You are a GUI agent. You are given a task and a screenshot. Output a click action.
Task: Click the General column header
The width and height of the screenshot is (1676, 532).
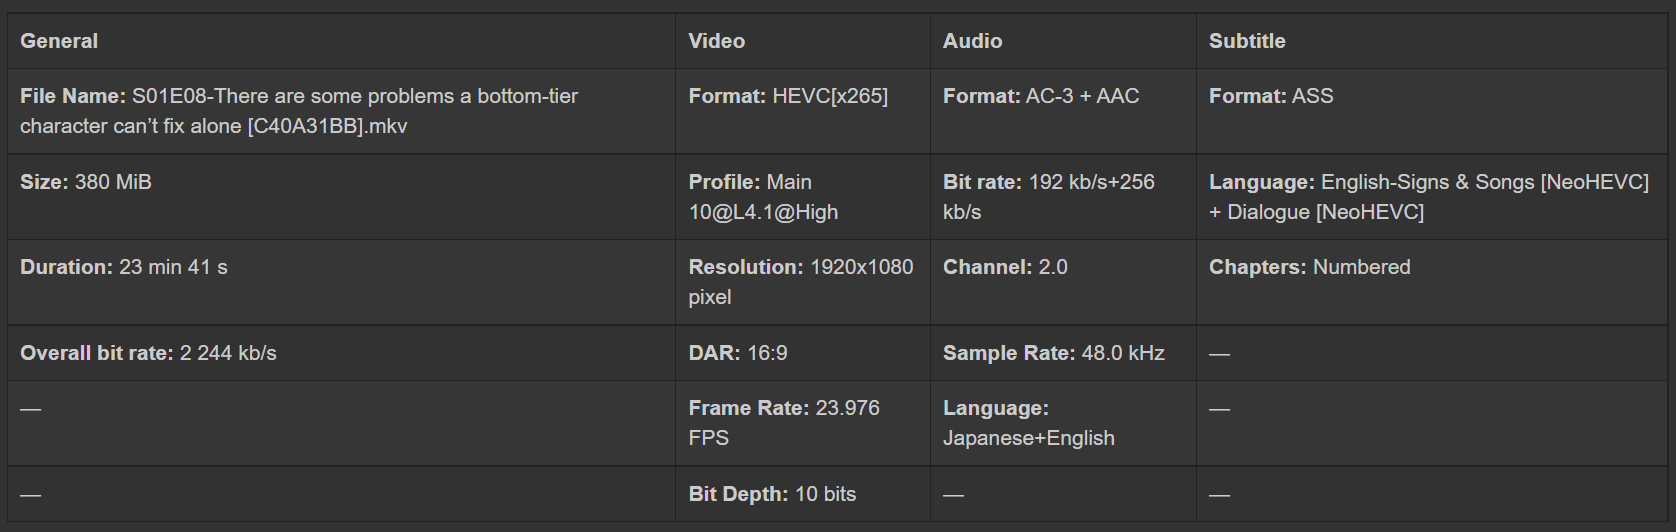point(59,41)
